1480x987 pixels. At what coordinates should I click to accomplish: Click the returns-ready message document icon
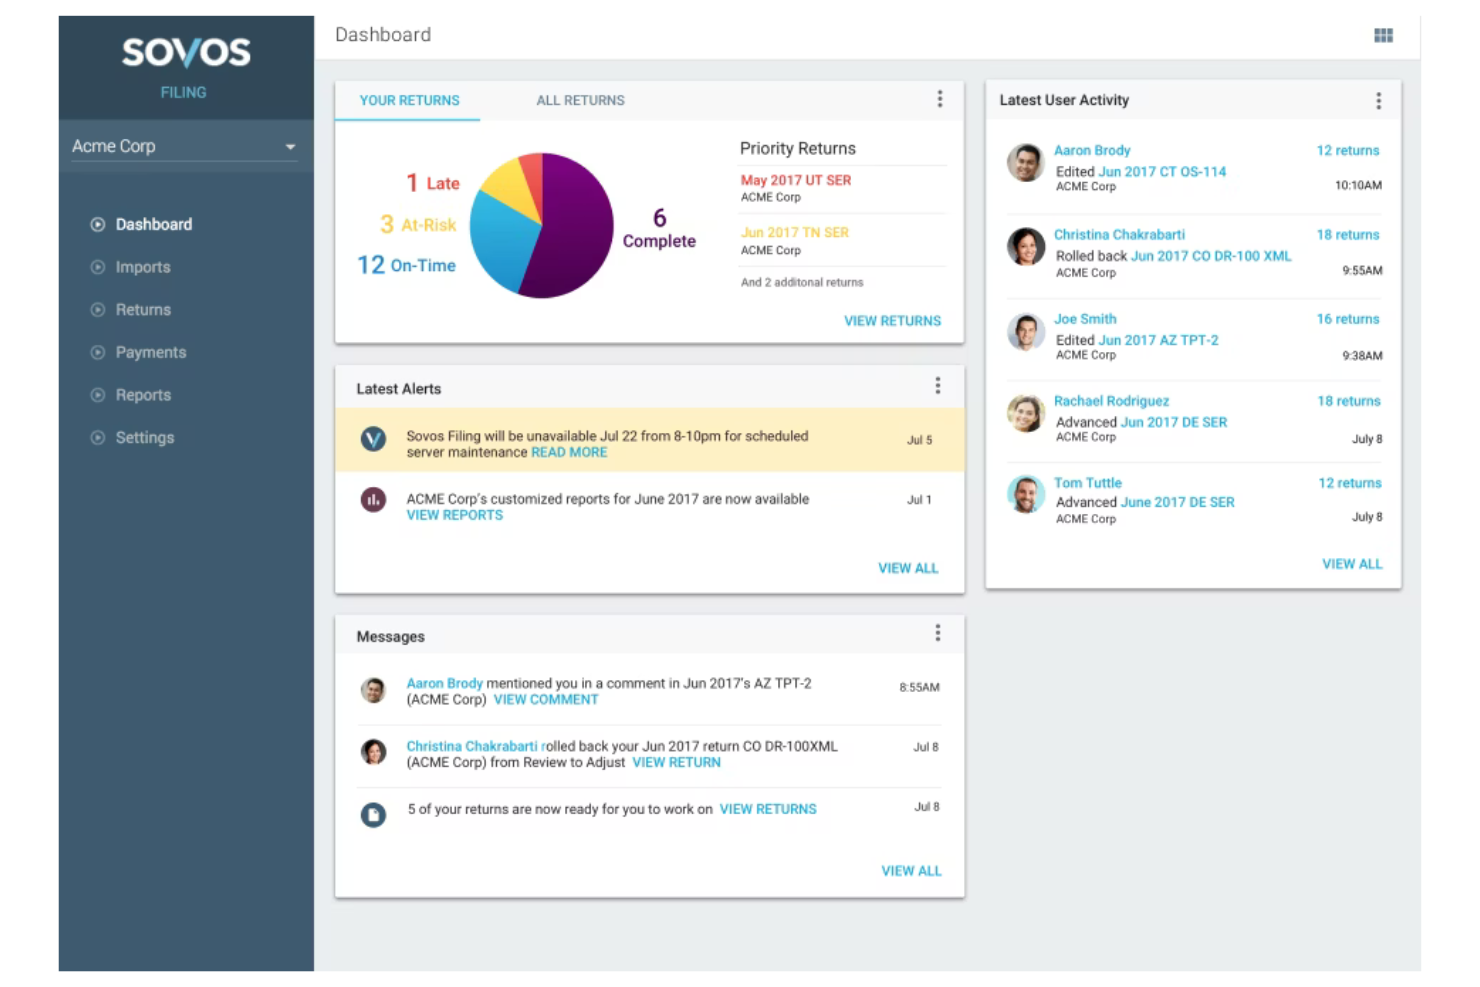373,815
